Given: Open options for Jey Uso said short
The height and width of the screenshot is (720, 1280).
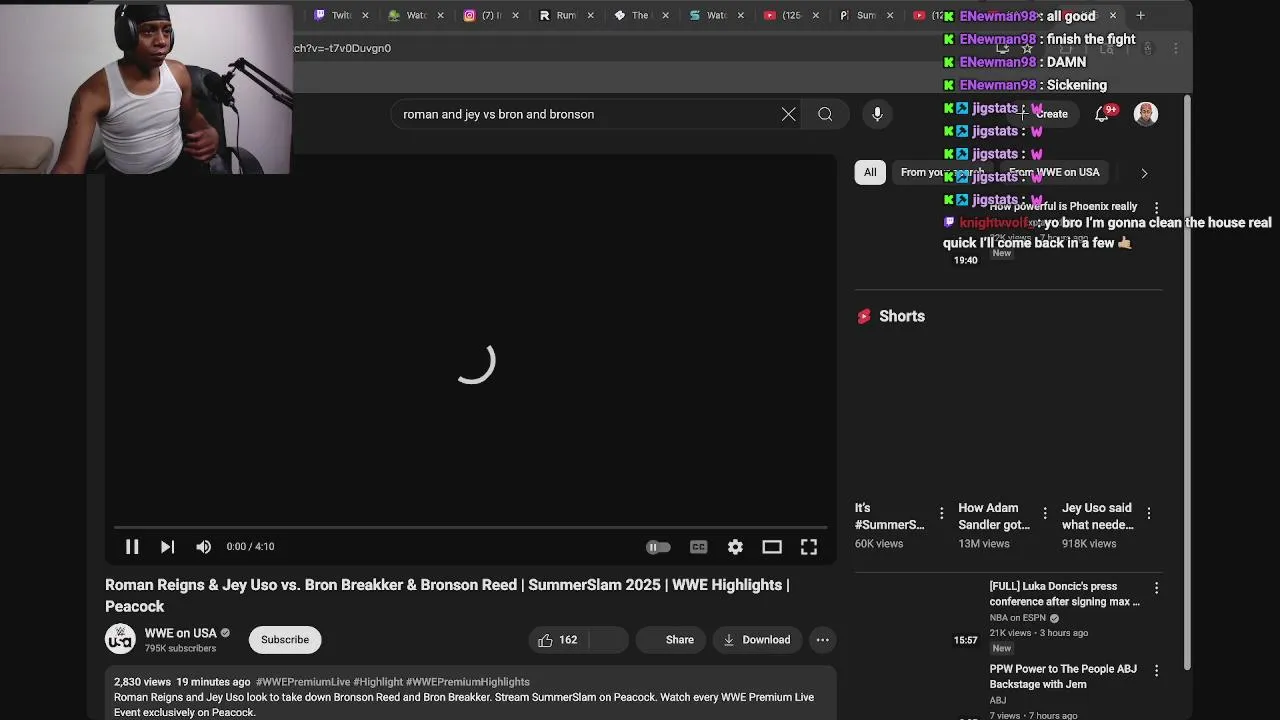Looking at the screenshot, I should (1149, 514).
